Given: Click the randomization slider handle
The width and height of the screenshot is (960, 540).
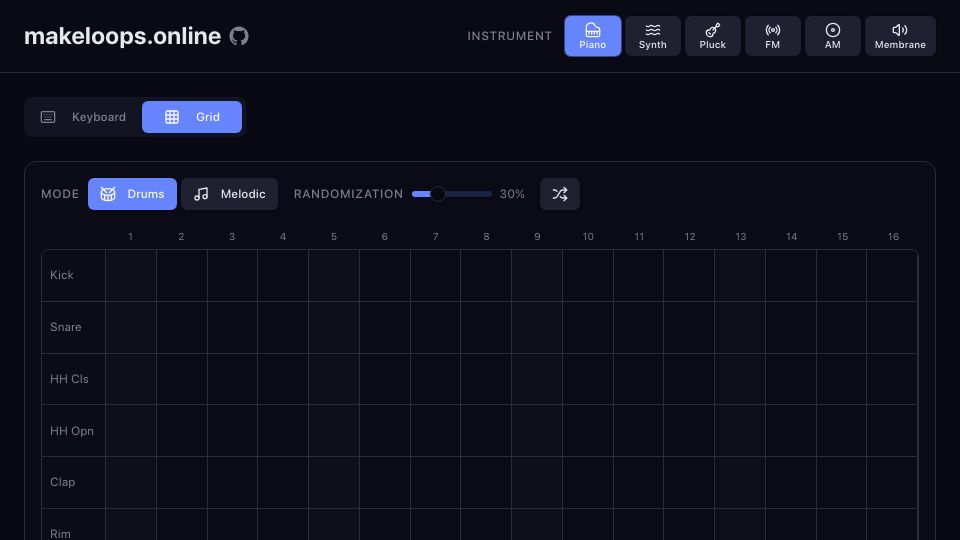Looking at the screenshot, I should click(437, 194).
